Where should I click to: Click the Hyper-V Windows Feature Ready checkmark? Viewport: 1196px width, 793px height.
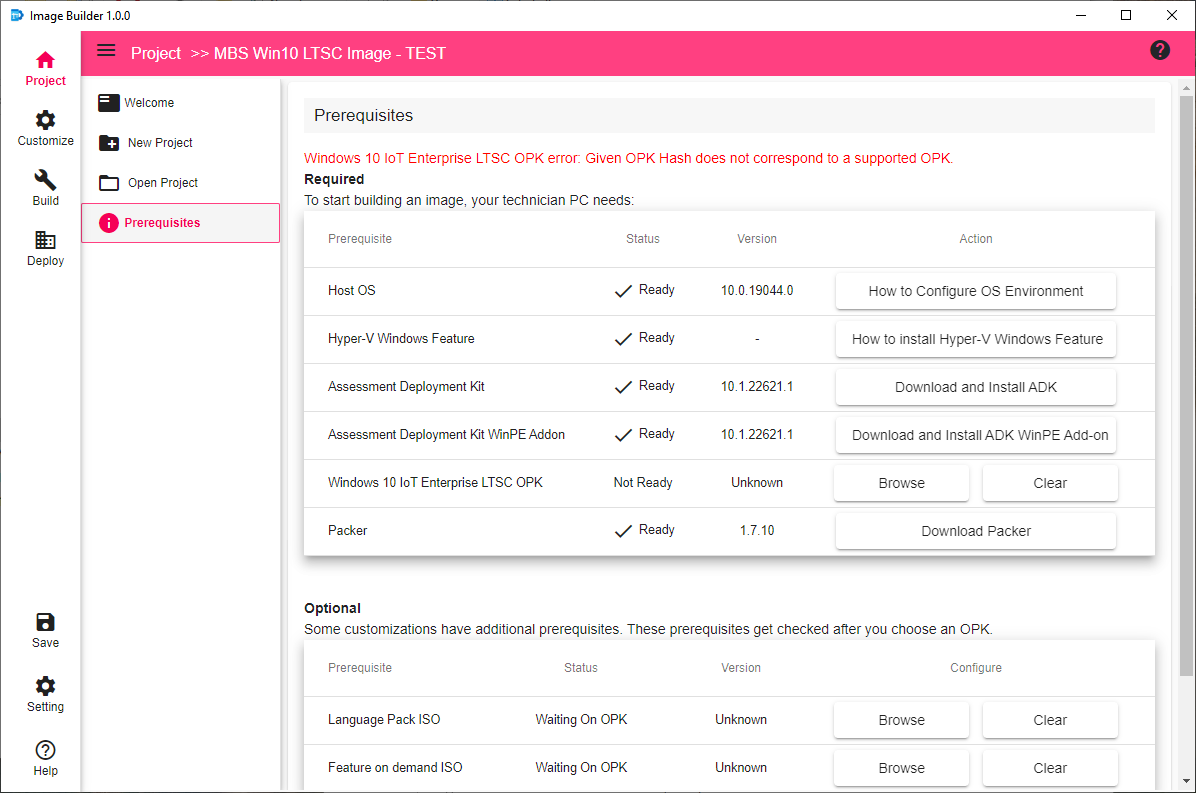[x=623, y=339]
